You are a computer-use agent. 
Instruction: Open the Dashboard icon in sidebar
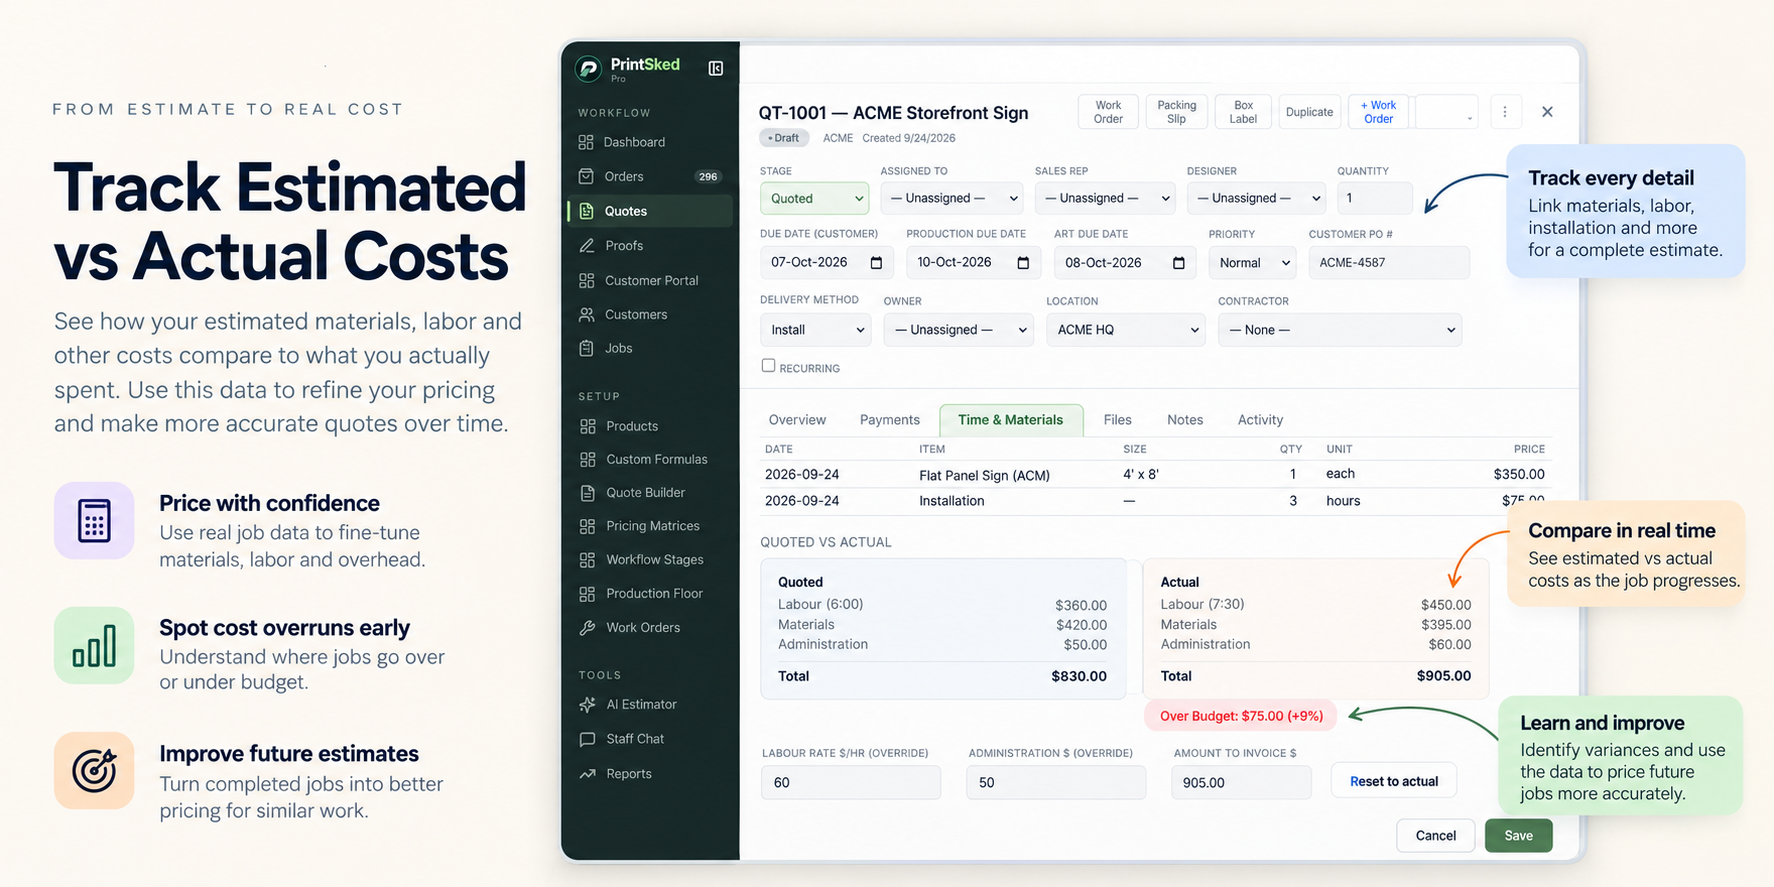click(586, 142)
